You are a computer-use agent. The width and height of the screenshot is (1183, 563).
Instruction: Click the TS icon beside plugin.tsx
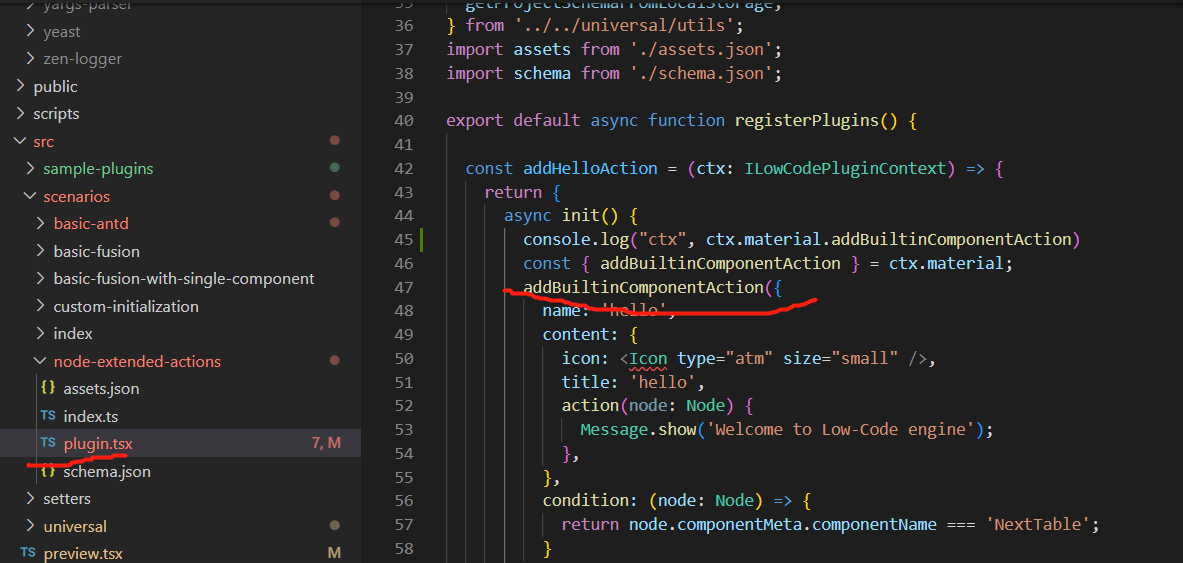pos(48,443)
